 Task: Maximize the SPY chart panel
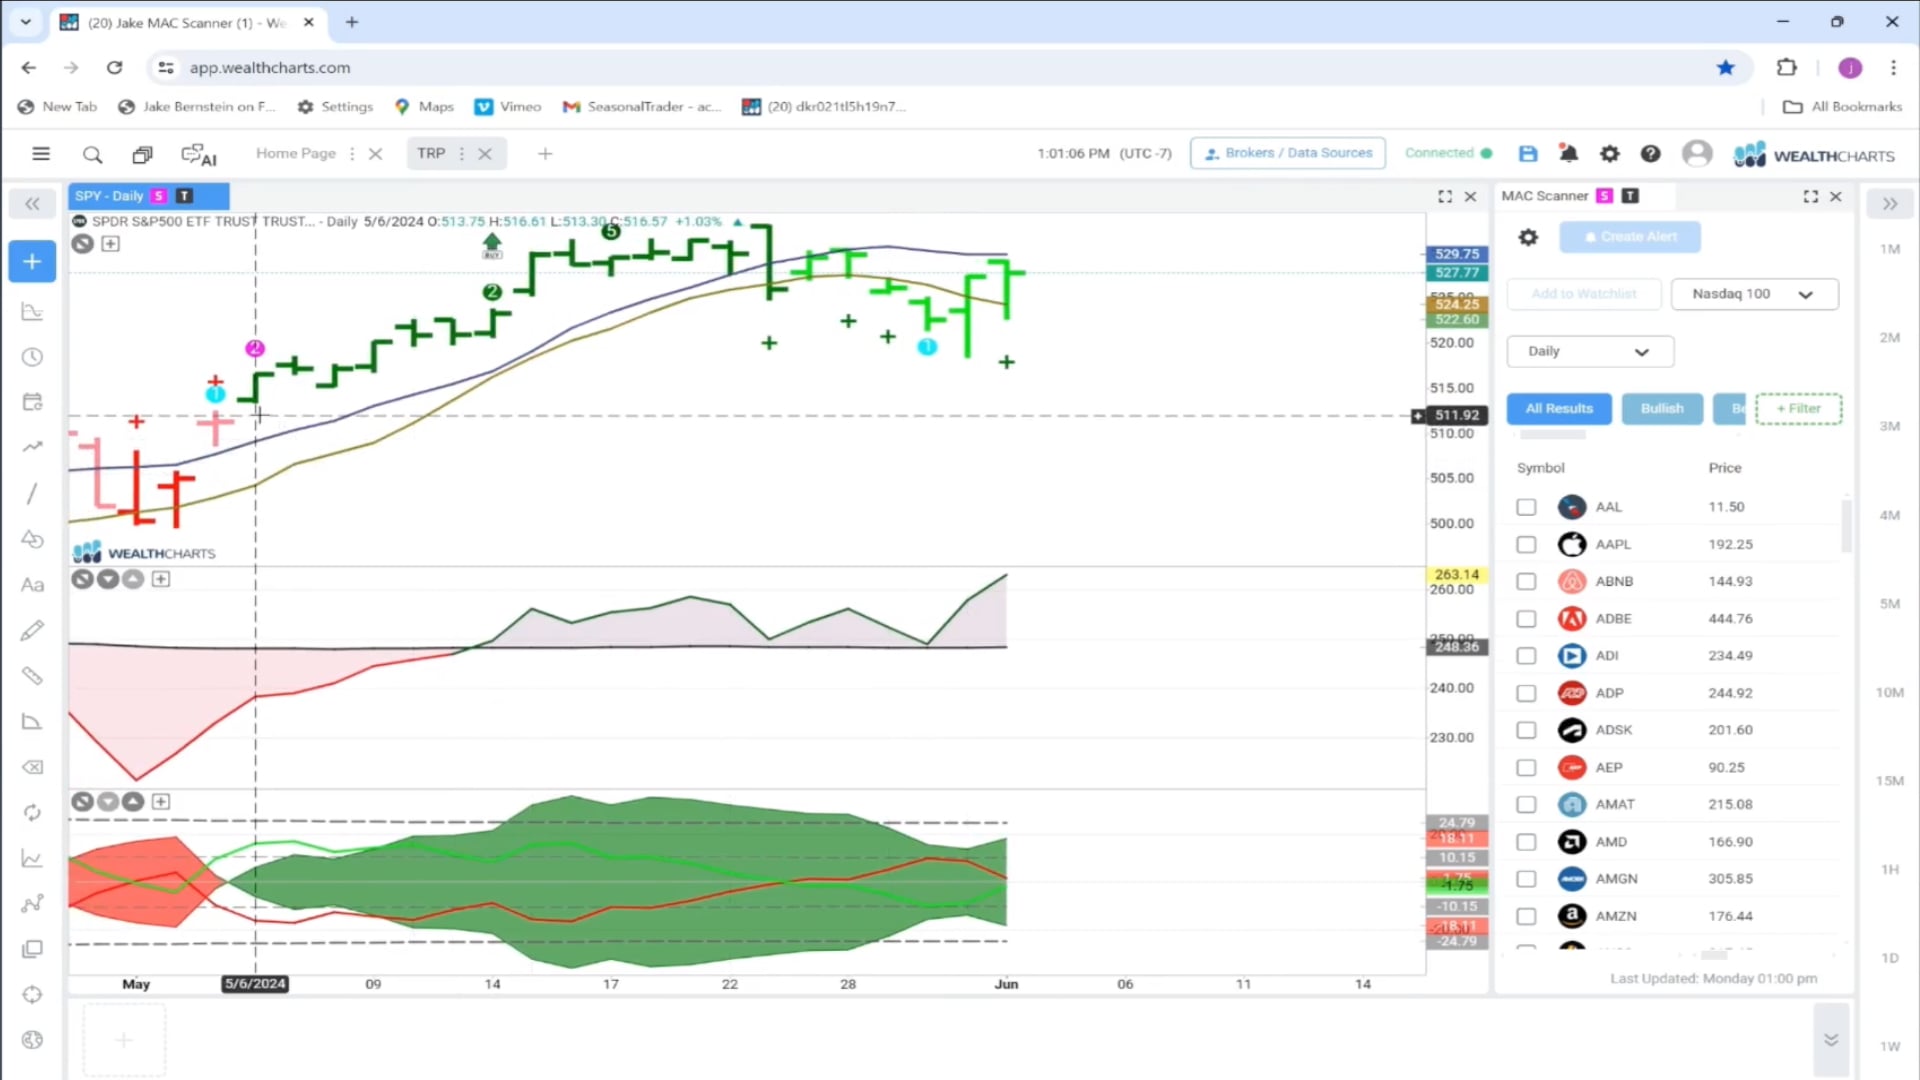[x=1445, y=196]
